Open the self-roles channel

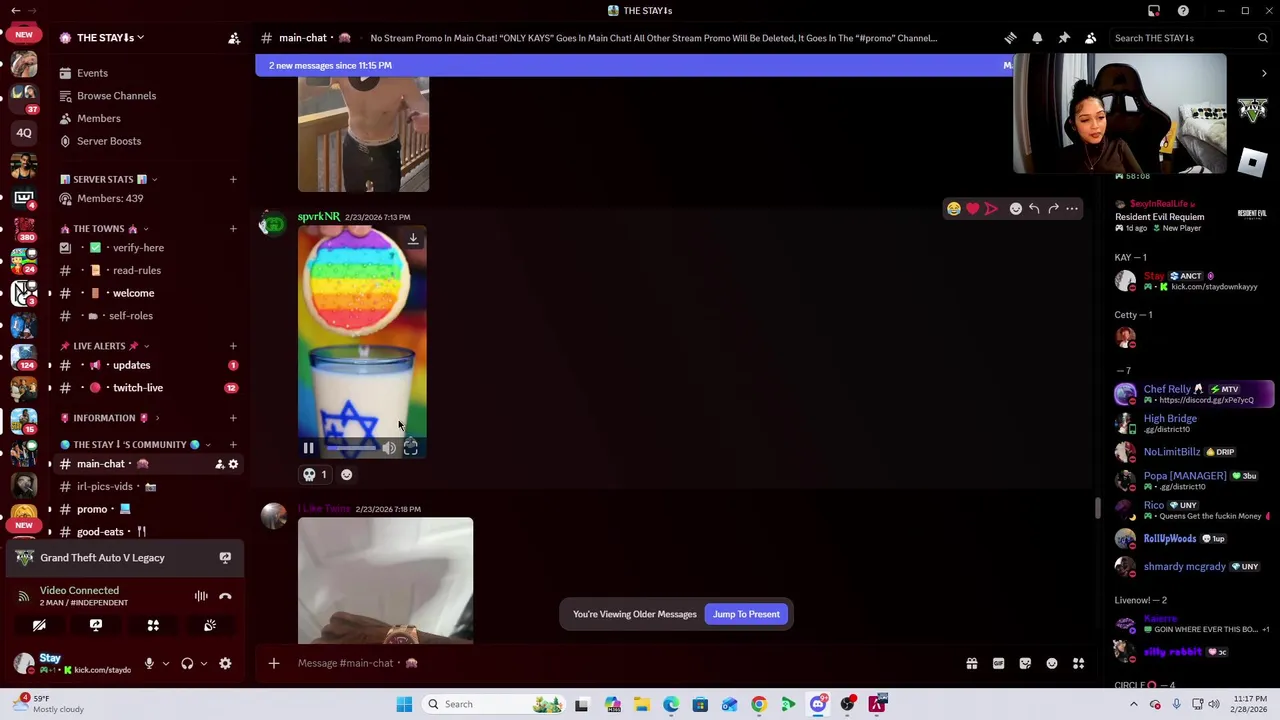tap(131, 316)
